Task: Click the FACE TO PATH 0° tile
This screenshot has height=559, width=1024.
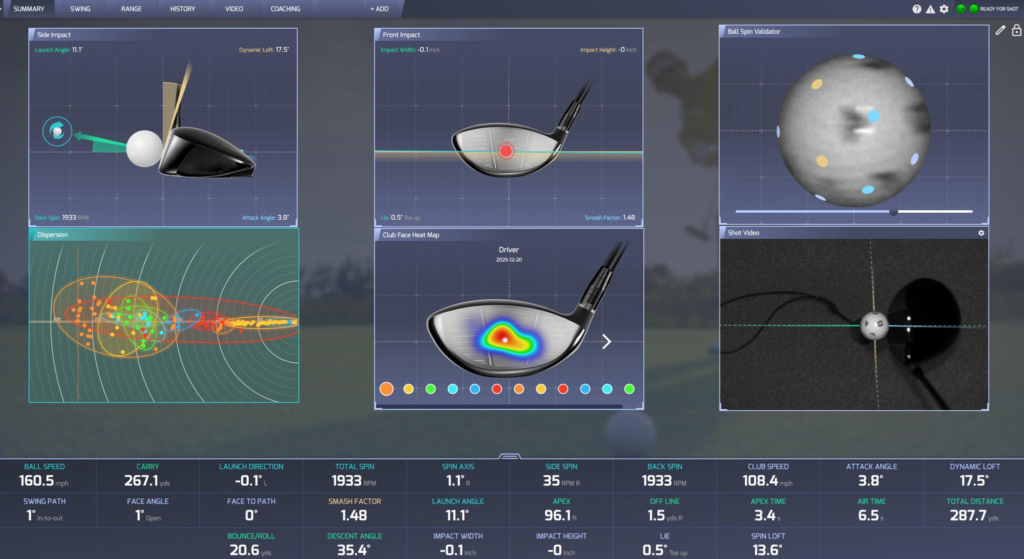Action: coord(251,510)
